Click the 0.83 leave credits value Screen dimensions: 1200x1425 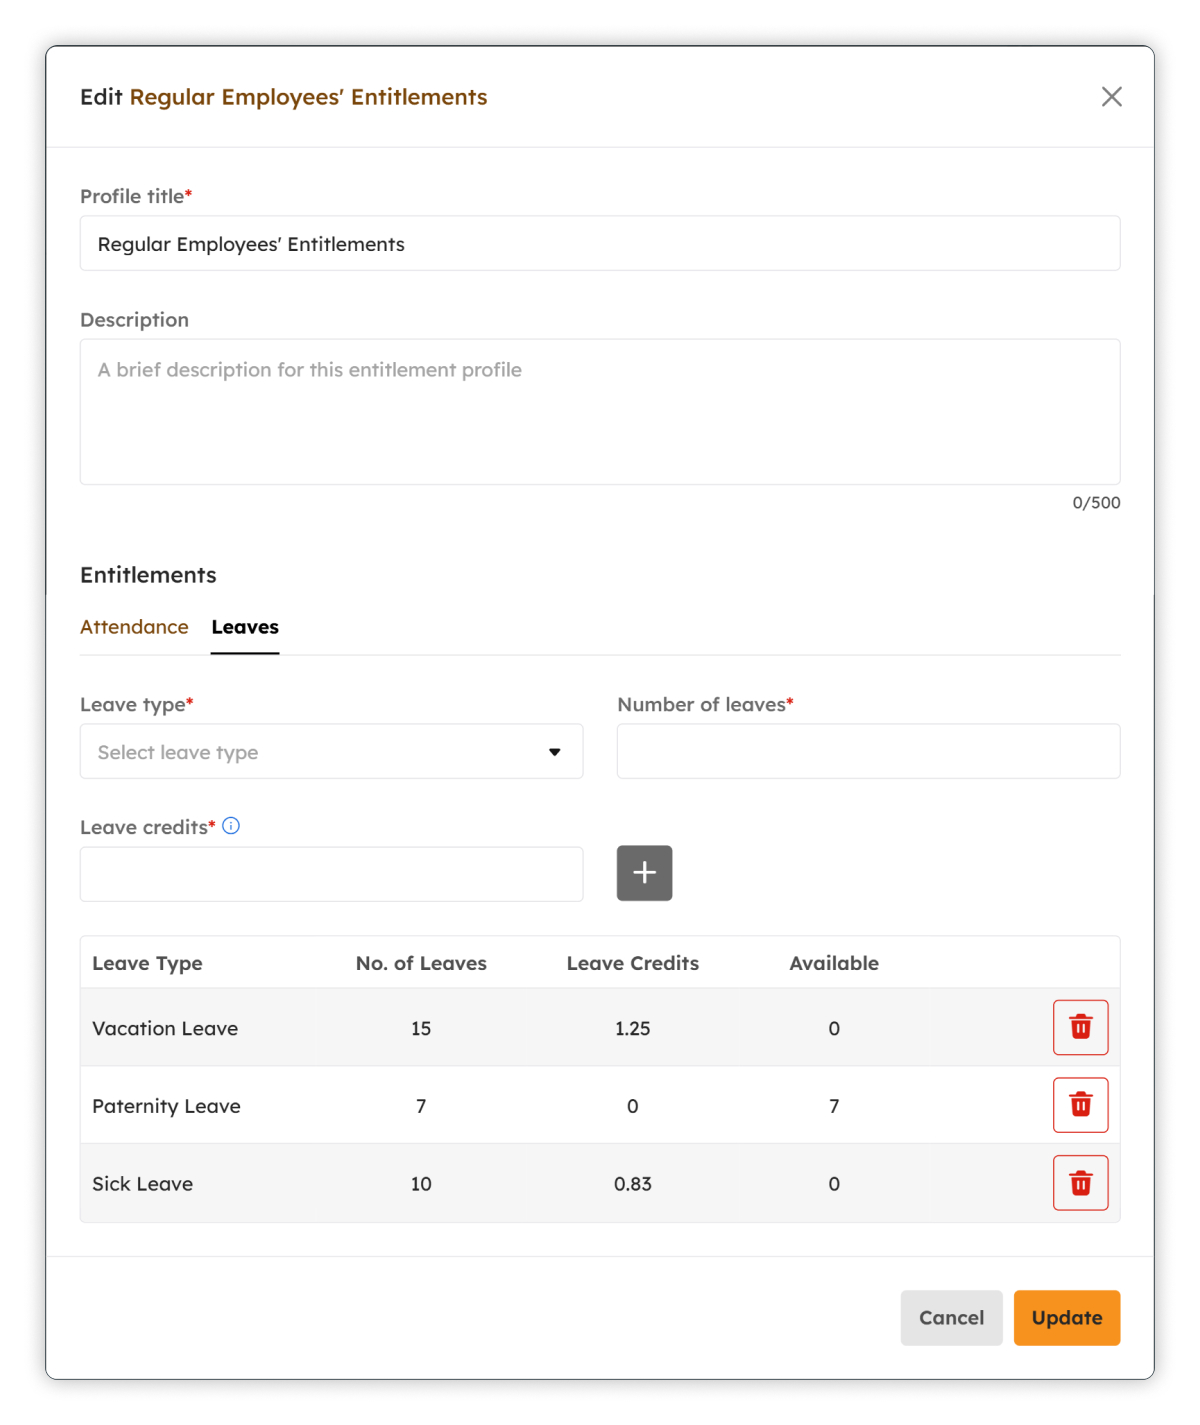click(x=633, y=1184)
